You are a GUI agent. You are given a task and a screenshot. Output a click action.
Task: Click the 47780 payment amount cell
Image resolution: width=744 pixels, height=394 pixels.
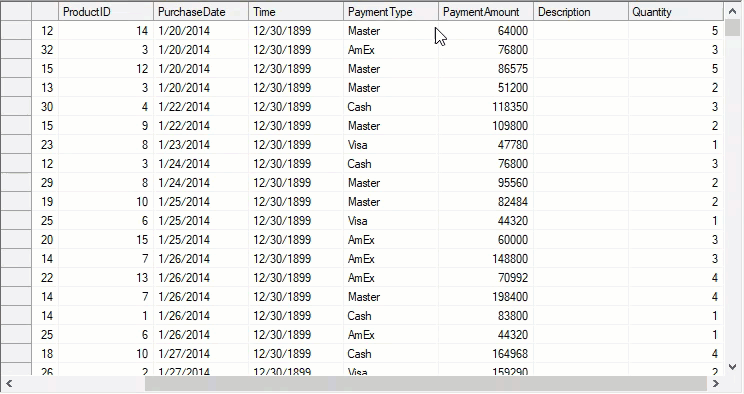[x=485, y=145]
